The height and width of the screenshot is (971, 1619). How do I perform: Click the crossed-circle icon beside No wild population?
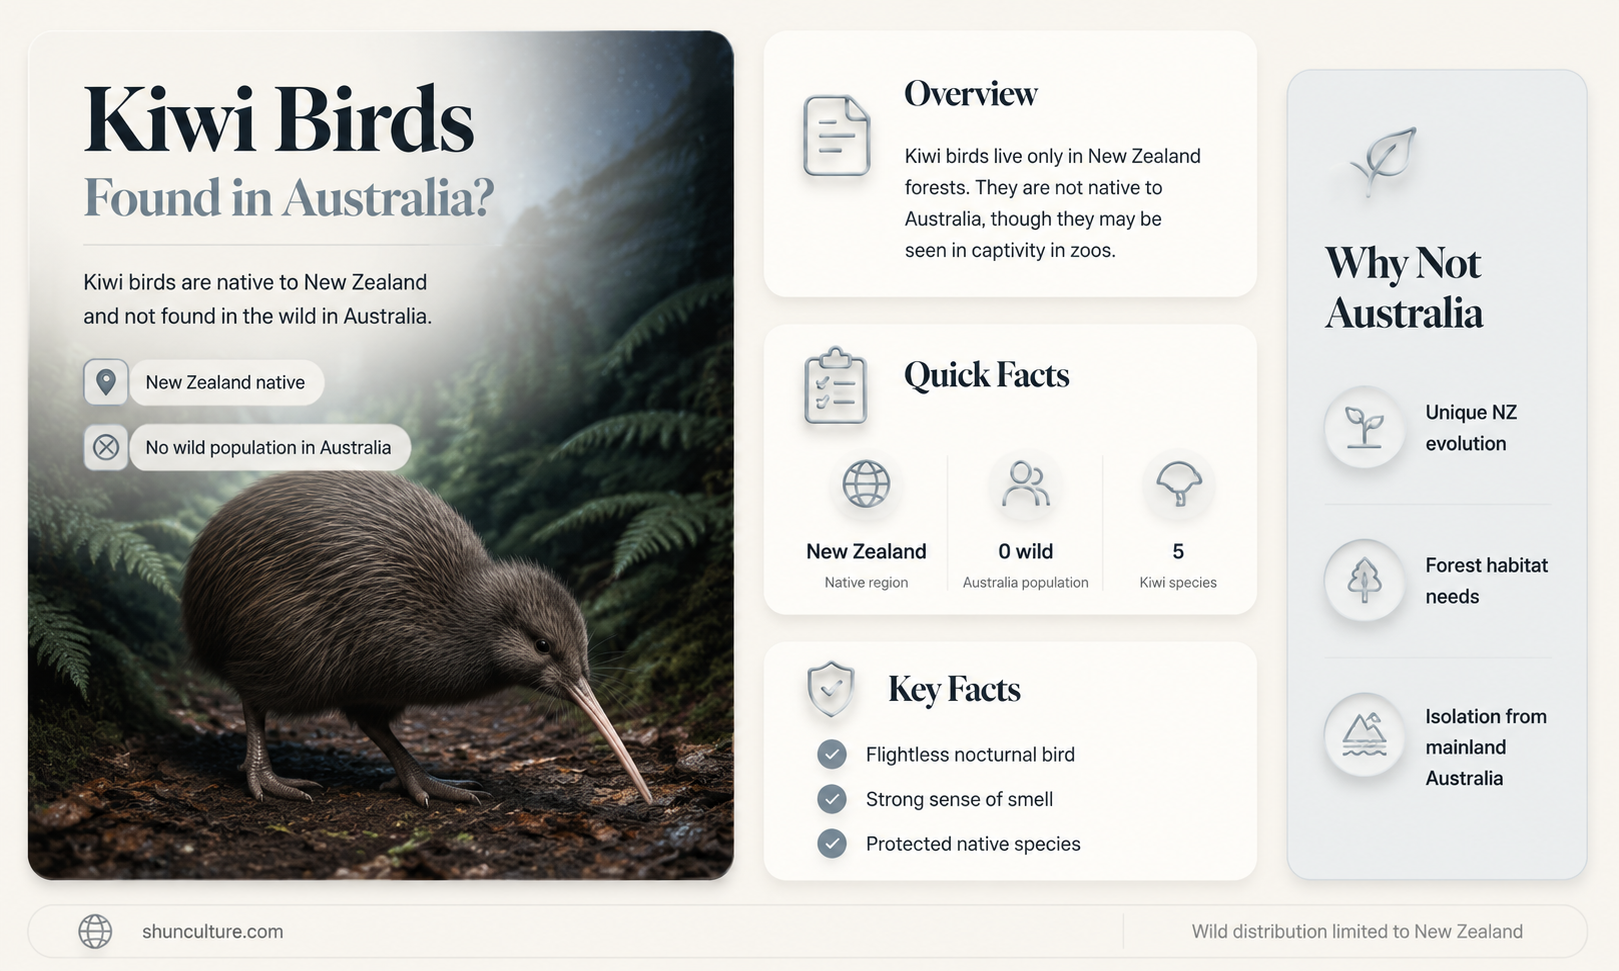(x=105, y=447)
